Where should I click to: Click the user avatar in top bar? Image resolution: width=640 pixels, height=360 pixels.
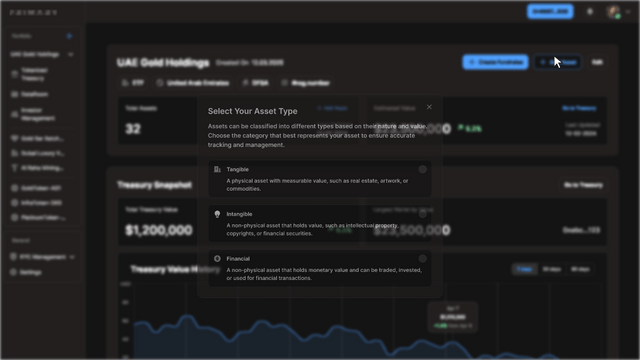(613, 12)
